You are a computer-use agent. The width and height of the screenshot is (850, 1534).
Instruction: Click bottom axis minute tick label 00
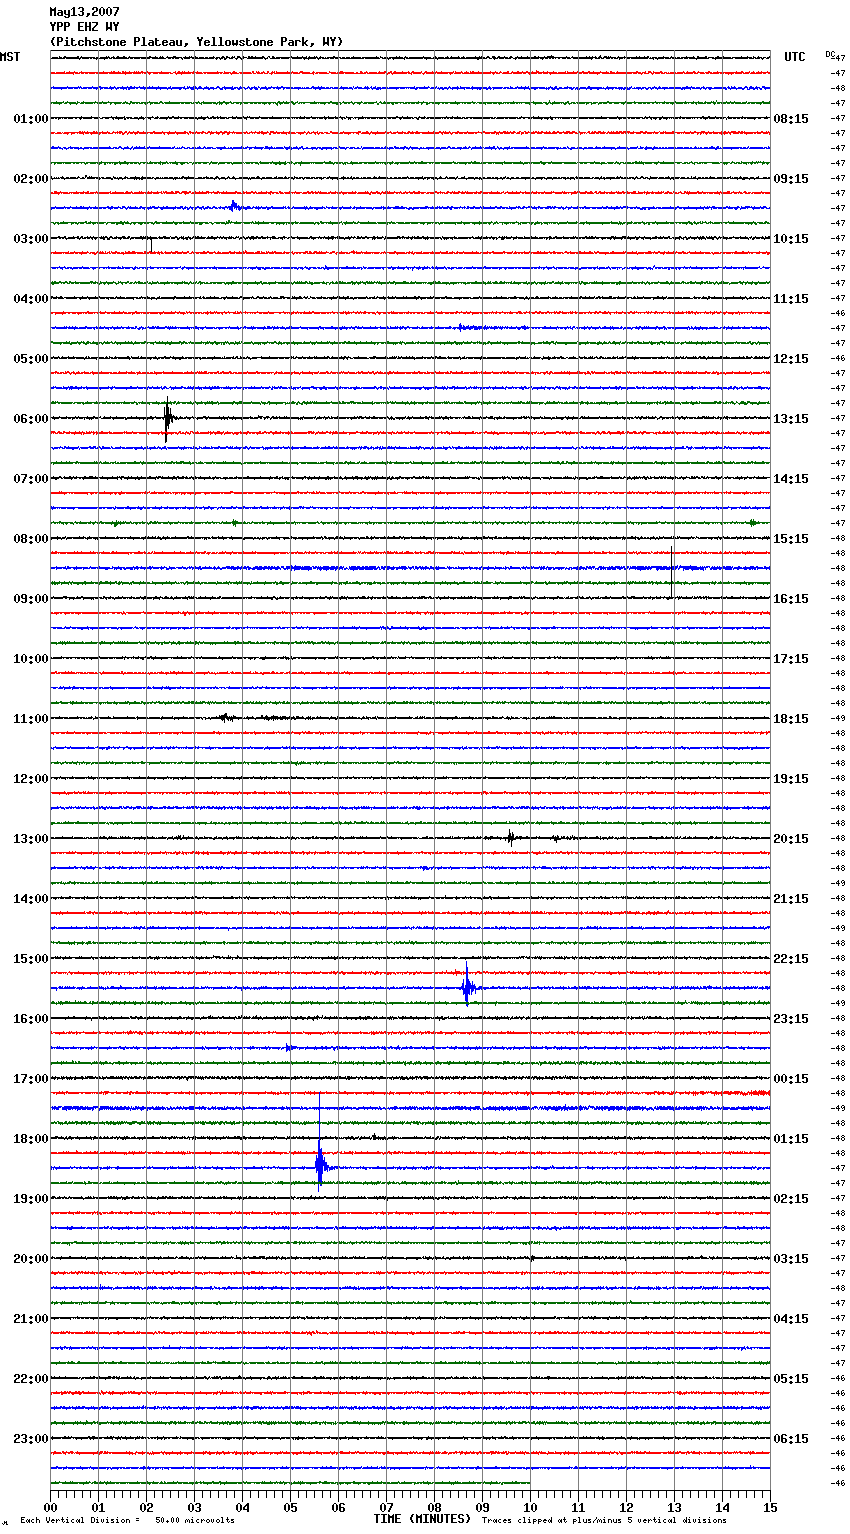click(x=50, y=1507)
